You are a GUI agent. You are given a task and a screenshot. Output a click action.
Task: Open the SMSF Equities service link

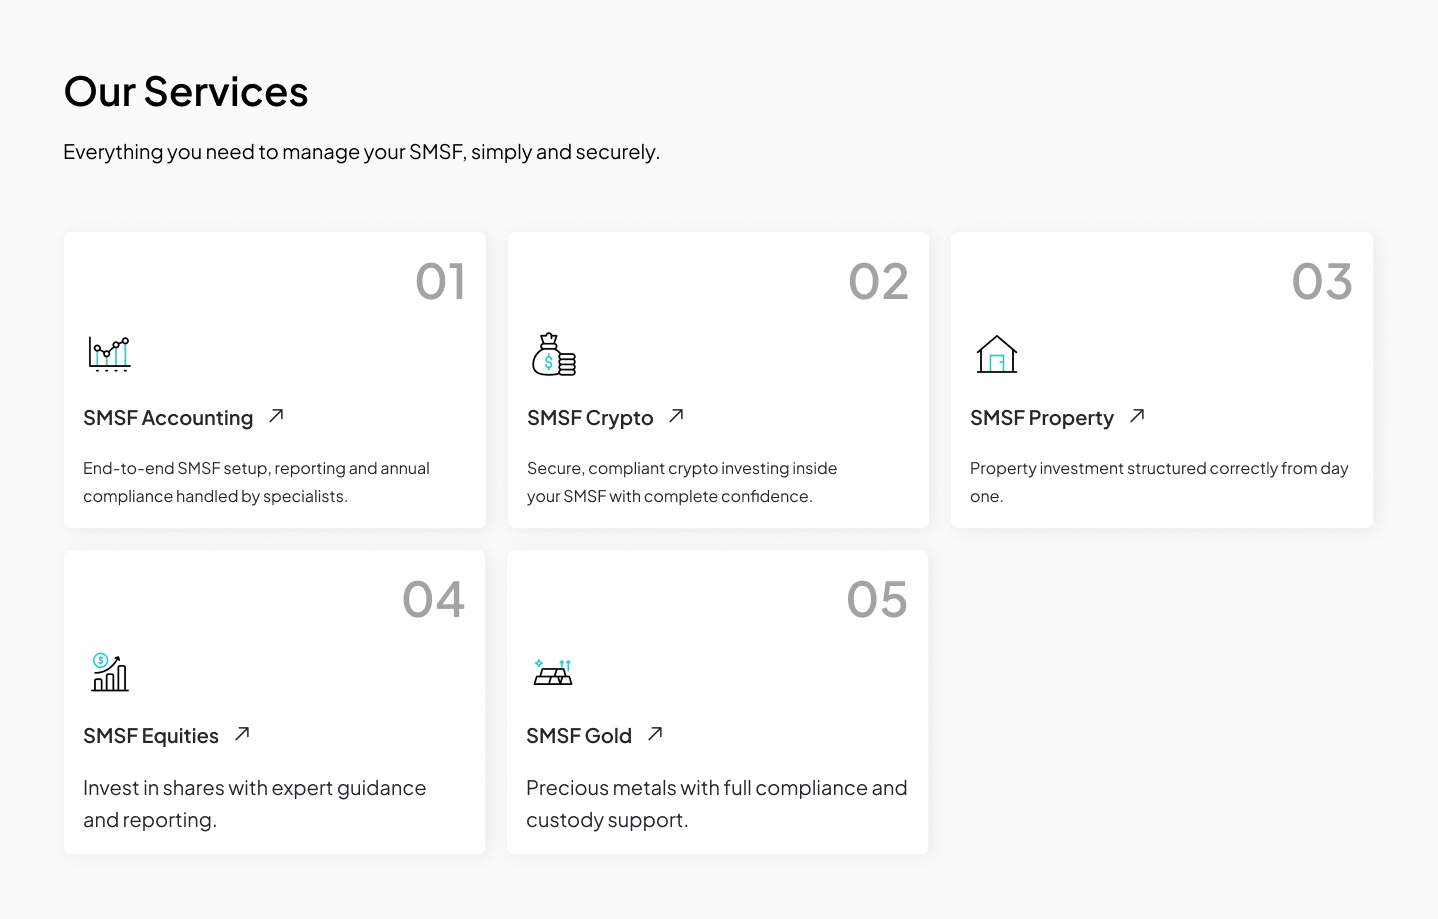click(x=151, y=736)
